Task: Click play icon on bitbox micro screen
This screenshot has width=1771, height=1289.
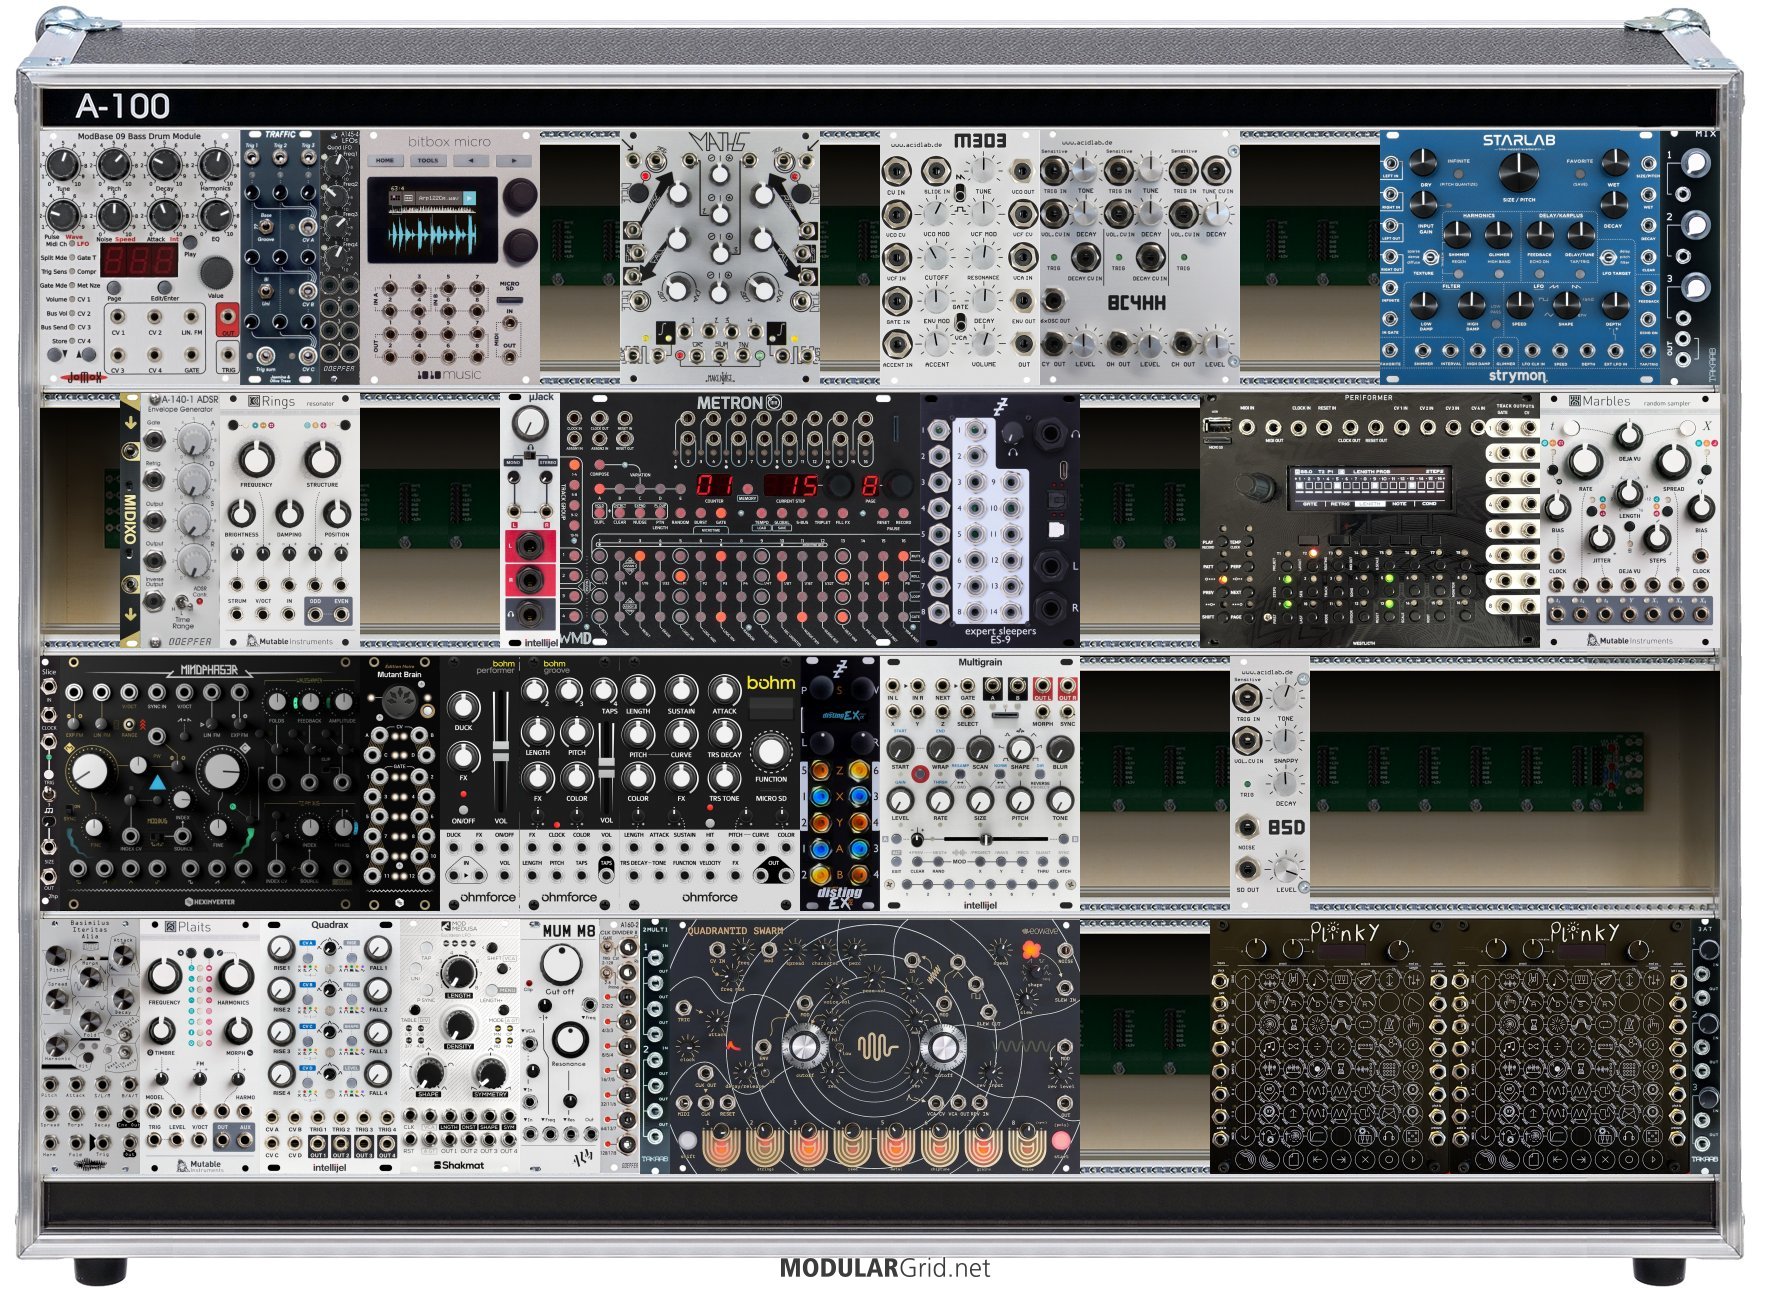Action: point(469,199)
